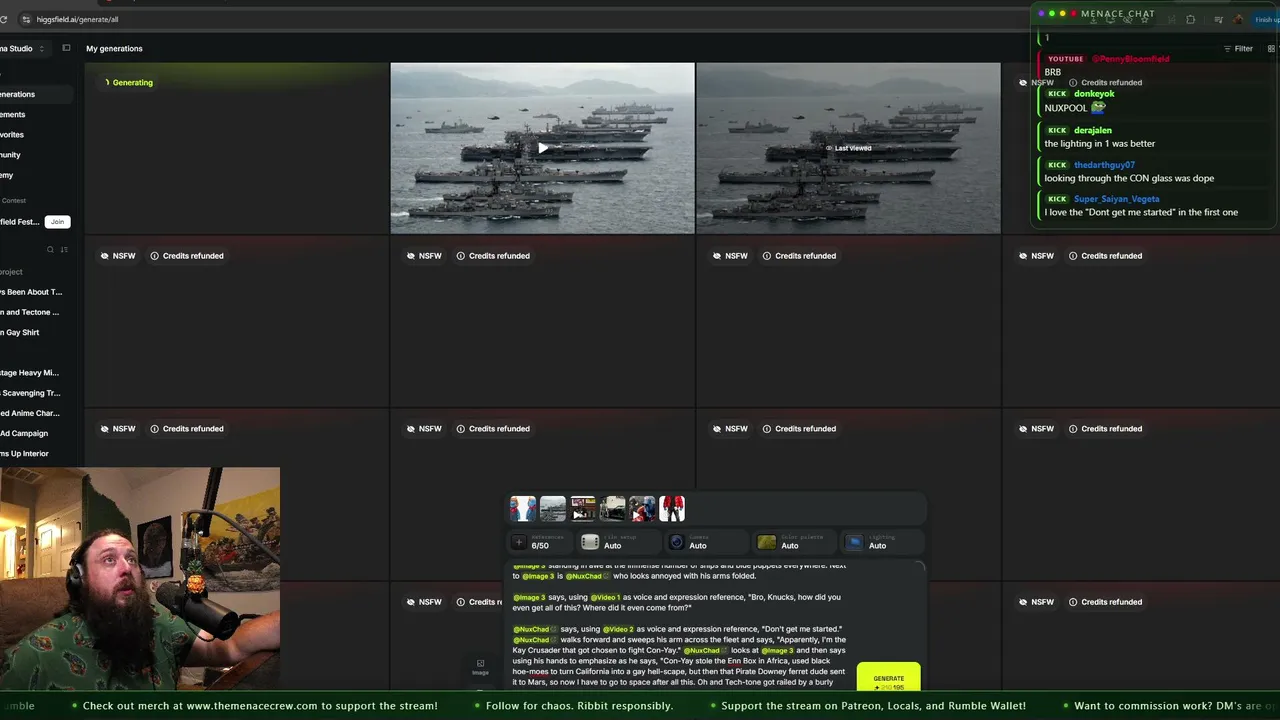Toggle NSFW eye in second row second card

click(410, 256)
